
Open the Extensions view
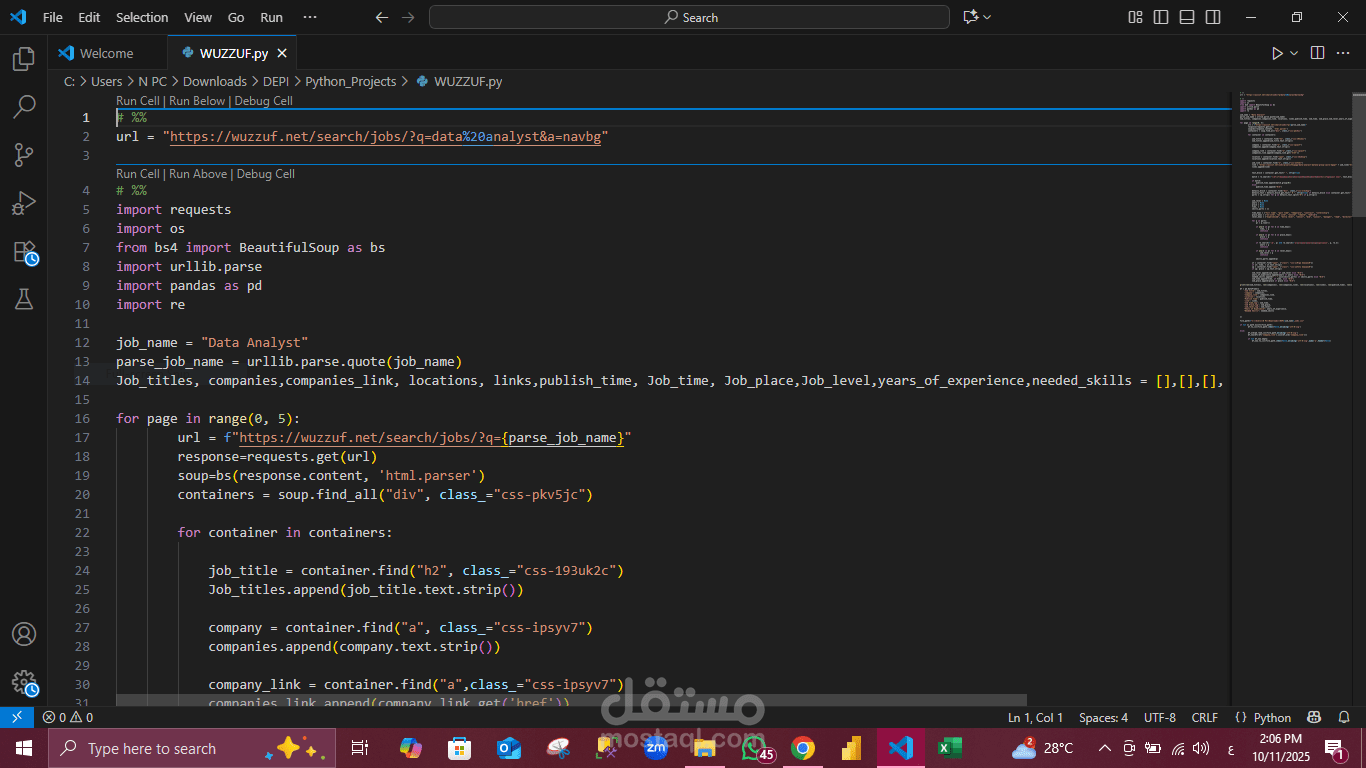[24, 250]
